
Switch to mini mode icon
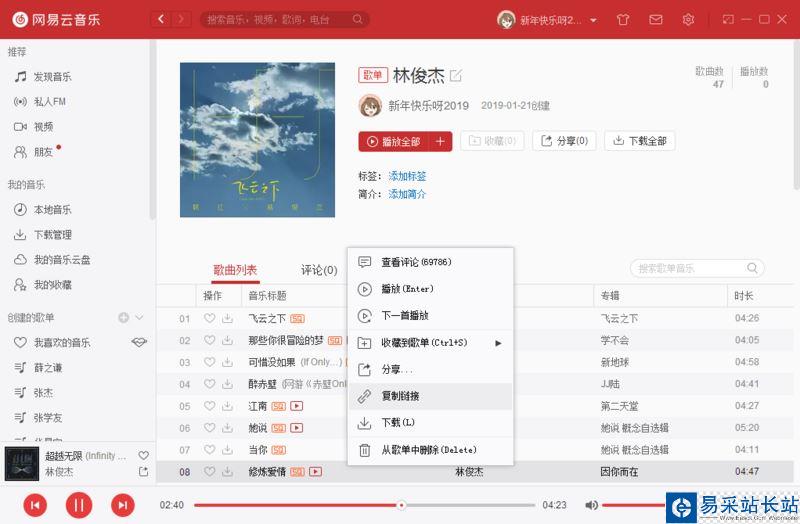click(728, 19)
